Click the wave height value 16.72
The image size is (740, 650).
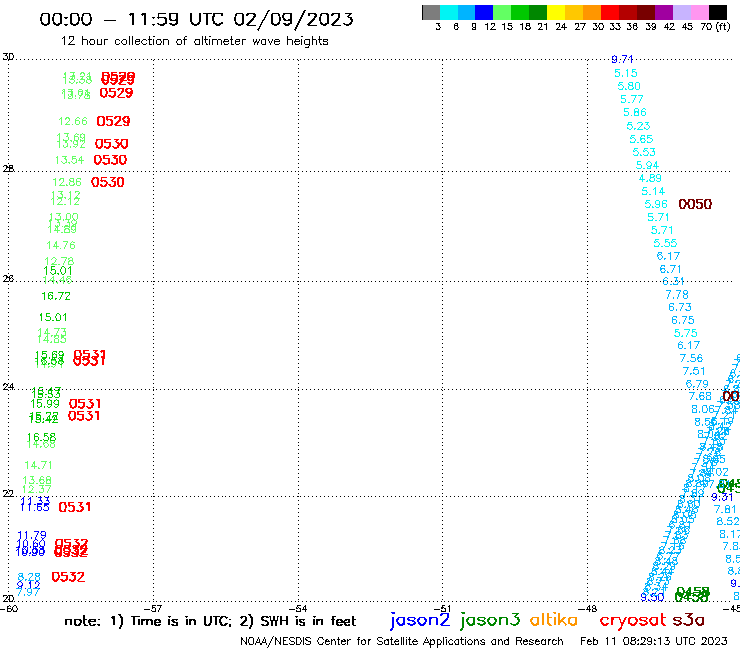(x=56, y=296)
